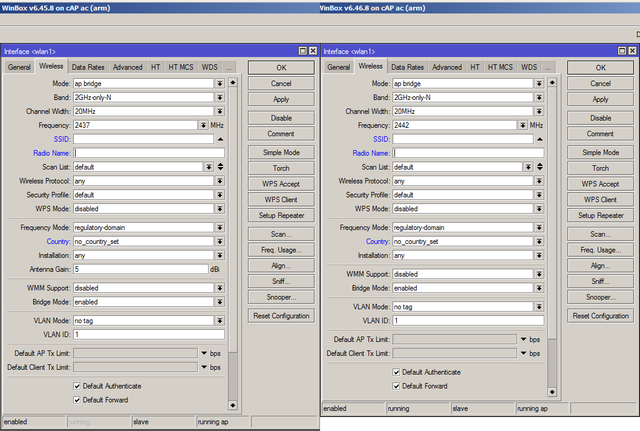
Task: Switch to HT tab in left window
Action: click(x=156, y=67)
